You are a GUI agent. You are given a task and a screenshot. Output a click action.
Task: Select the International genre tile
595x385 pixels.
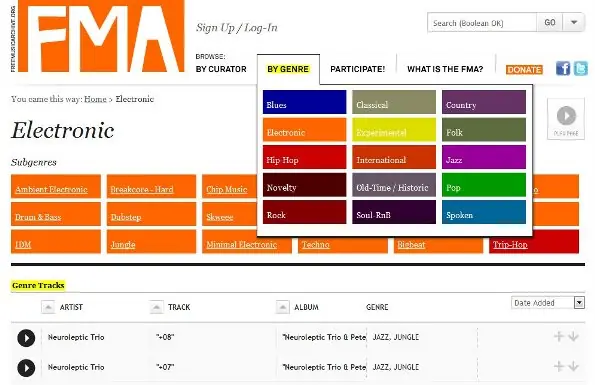click(394, 157)
